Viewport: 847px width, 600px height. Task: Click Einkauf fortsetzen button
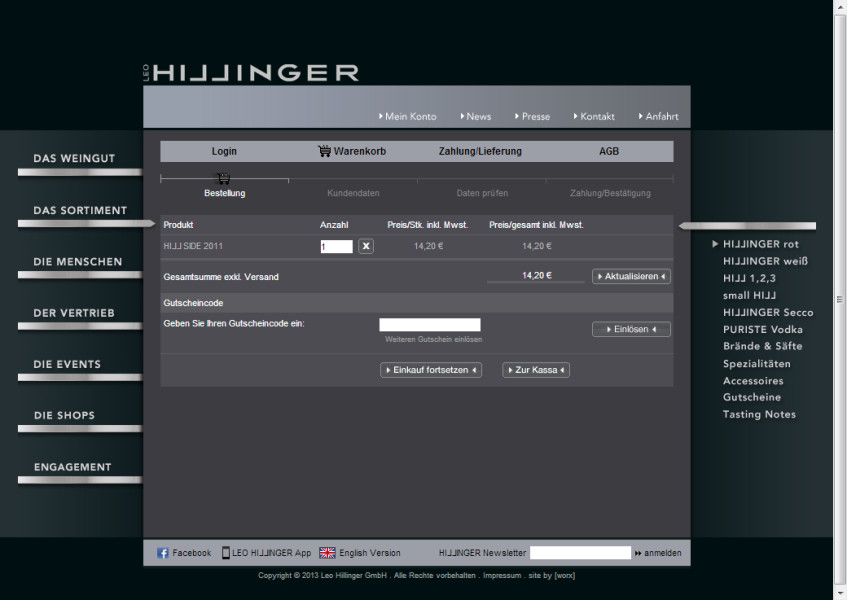point(431,370)
